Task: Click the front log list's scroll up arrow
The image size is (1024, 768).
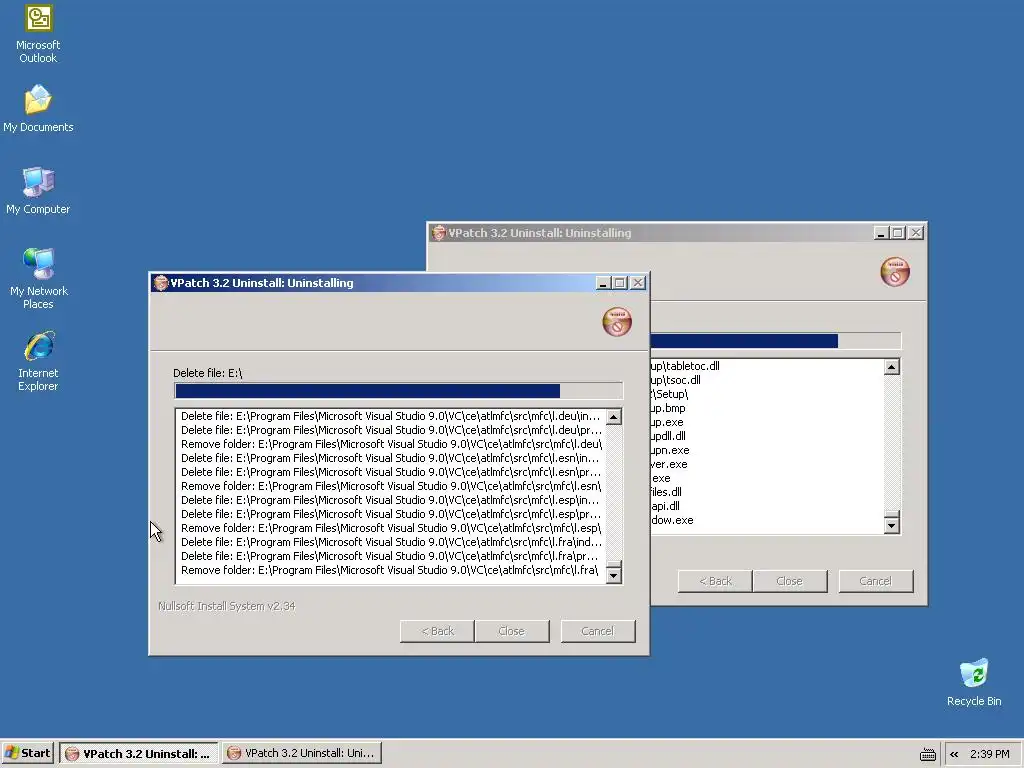Action: click(x=613, y=417)
